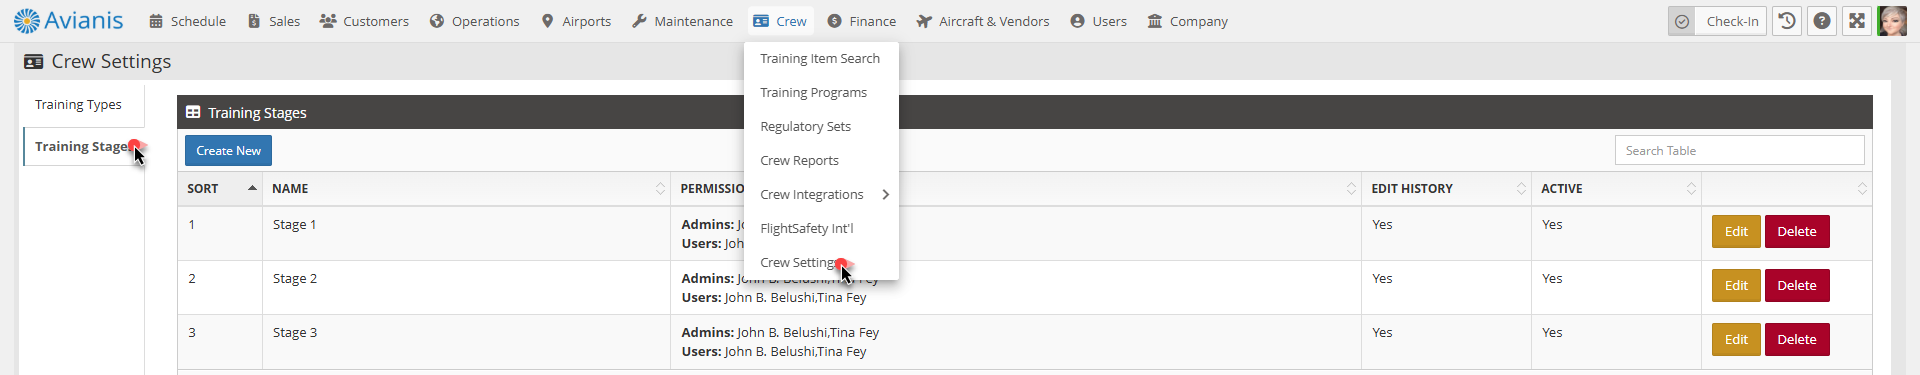Click the Avianis logo
The image size is (1920, 375).
click(x=68, y=20)
